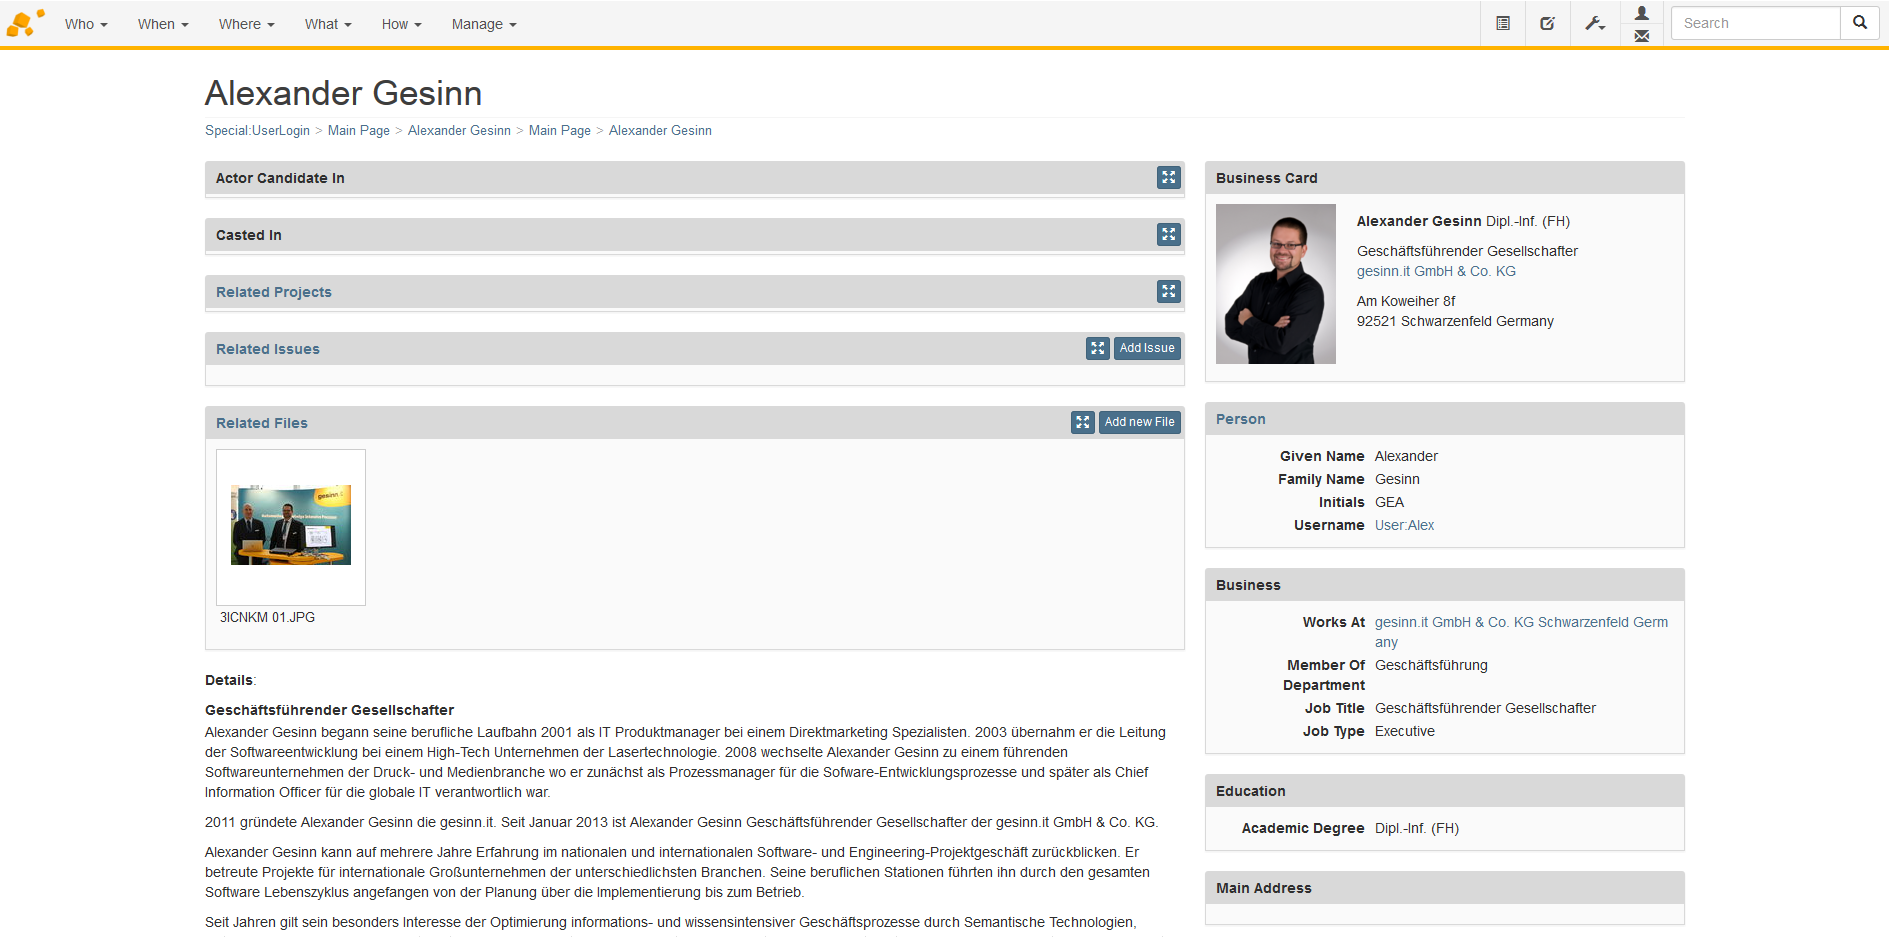Image resolution: width=1889 pixels, height=937 pixels.
Task: Expand the Actor Candidate In panel
Action: coord(1168,177)
